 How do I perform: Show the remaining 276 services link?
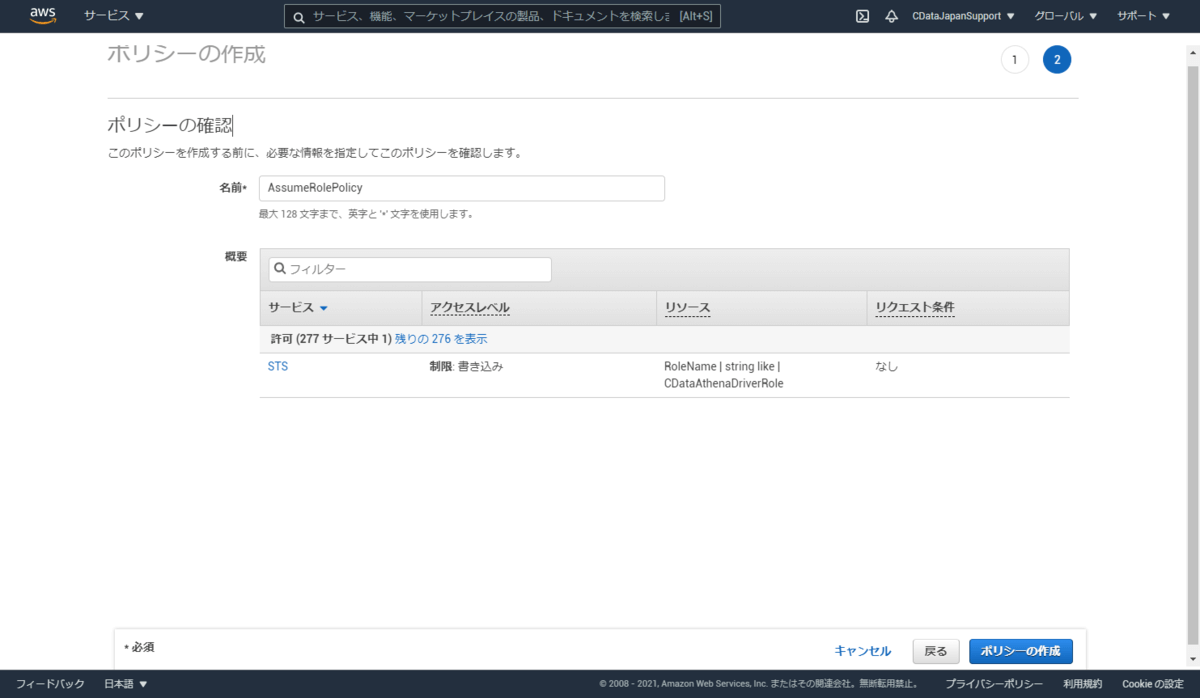[441, 339]
